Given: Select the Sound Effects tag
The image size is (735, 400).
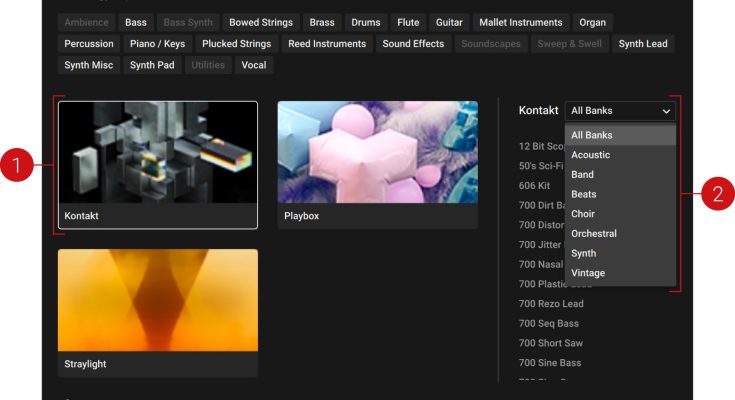Looking at the screenshot, I should pos(413,44).
